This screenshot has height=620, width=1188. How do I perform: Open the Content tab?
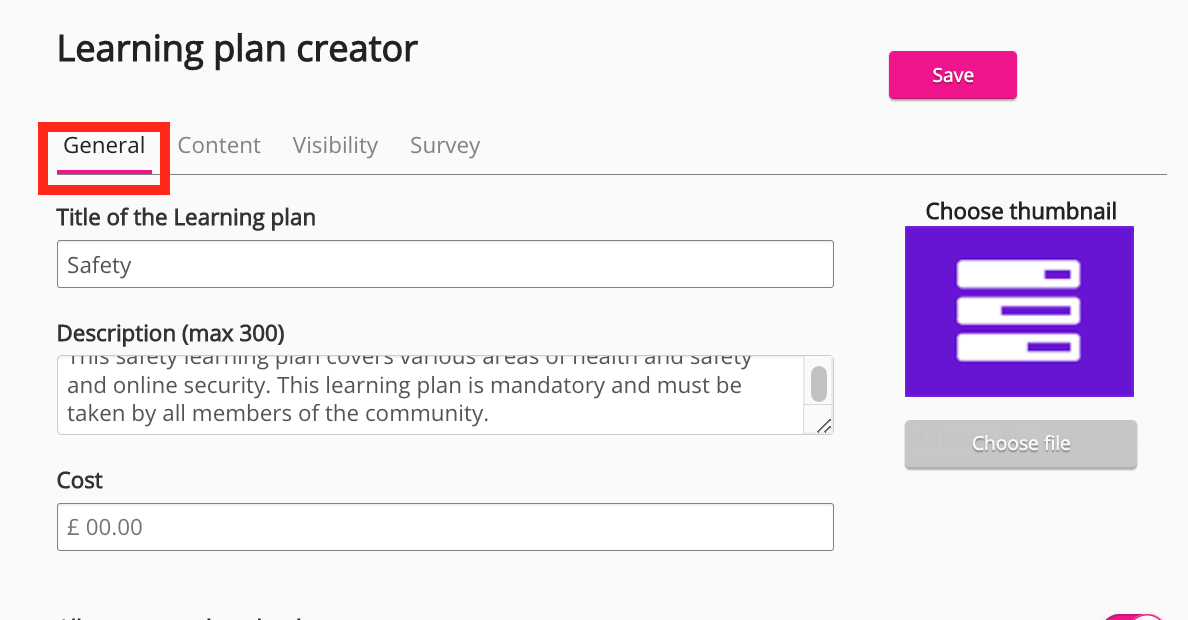click(x=219, y=146)
